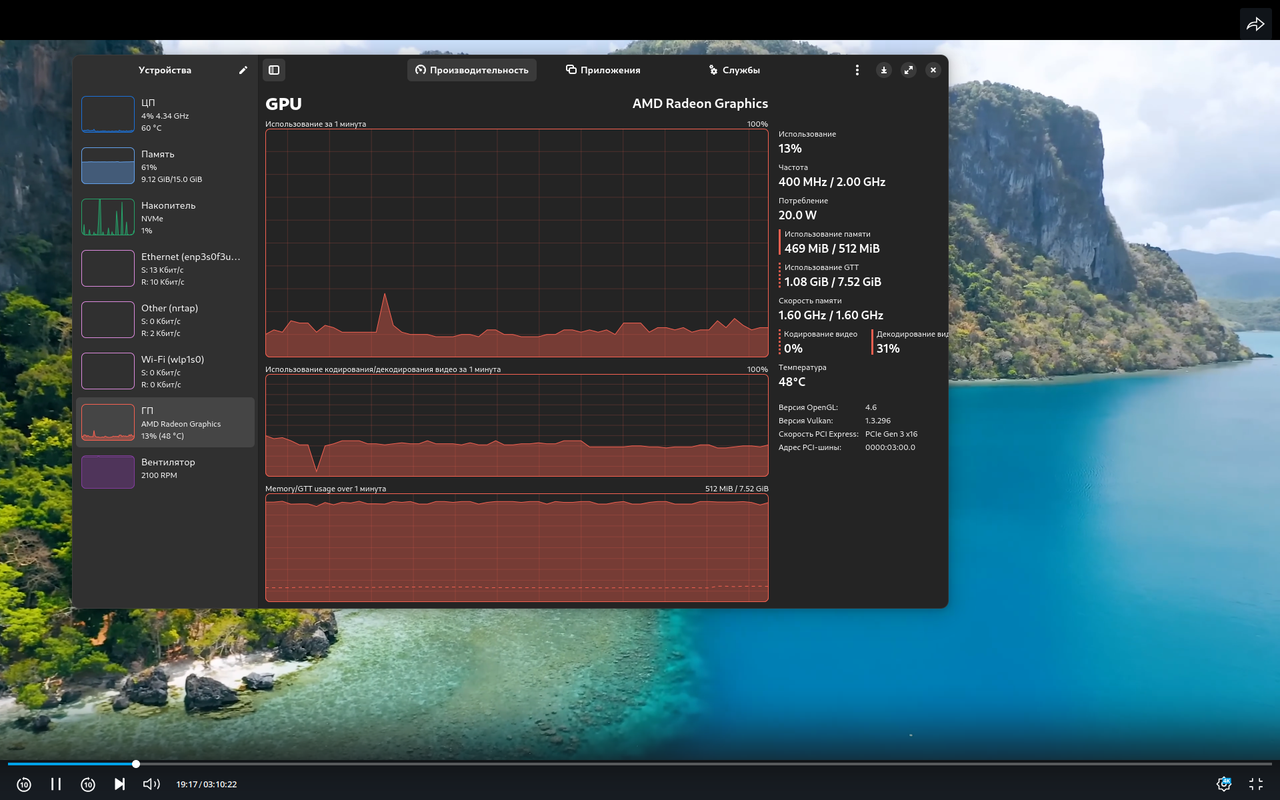The image size is (1280, 800).
Task: Click the share arrow icon in video player
Action: (1255, 24)
